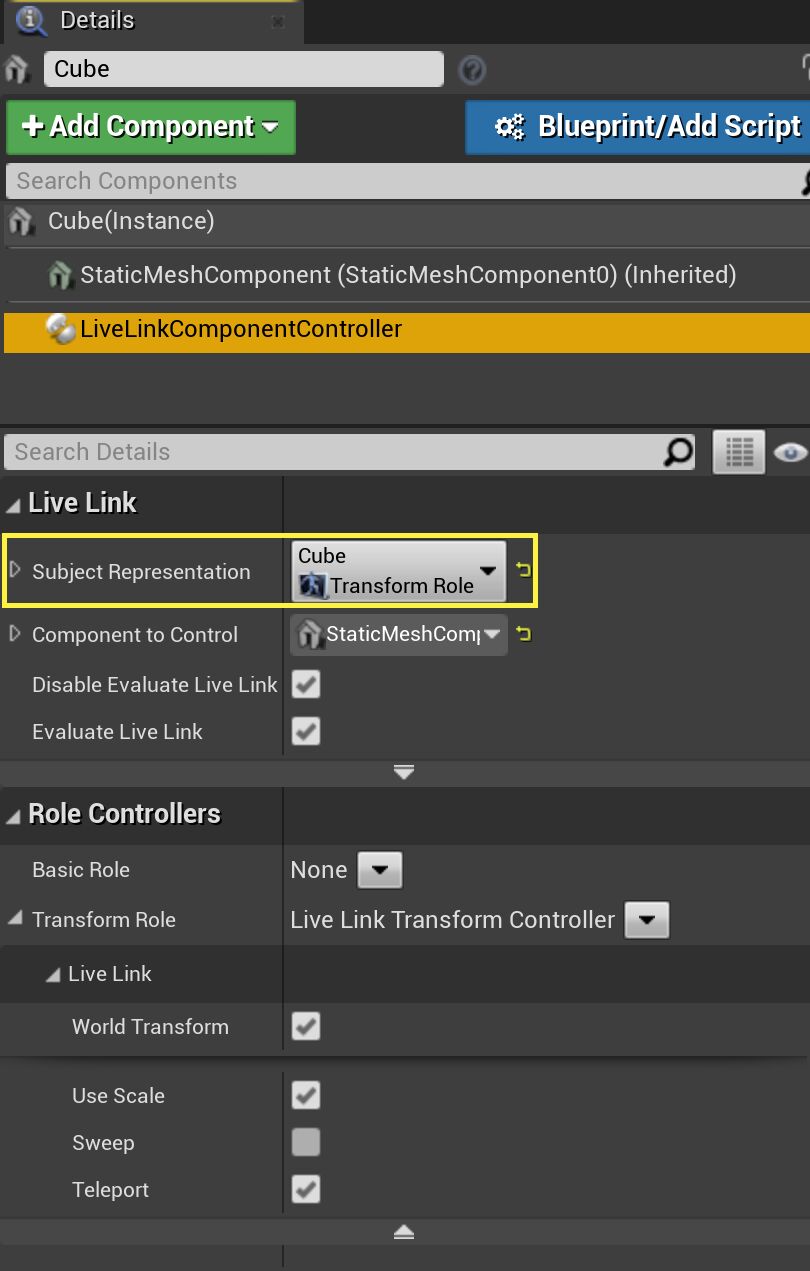Viewport: 810px width, 1271px height.
Task: Click the eye display filter icon
Action: coord(791,452)
